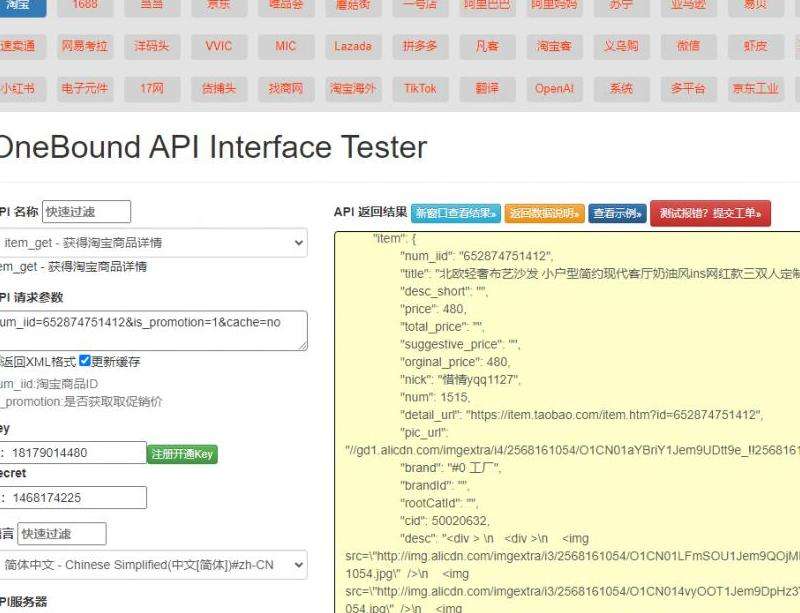
Task: Click the blue 查看示例 button
Action: [617, 213]
